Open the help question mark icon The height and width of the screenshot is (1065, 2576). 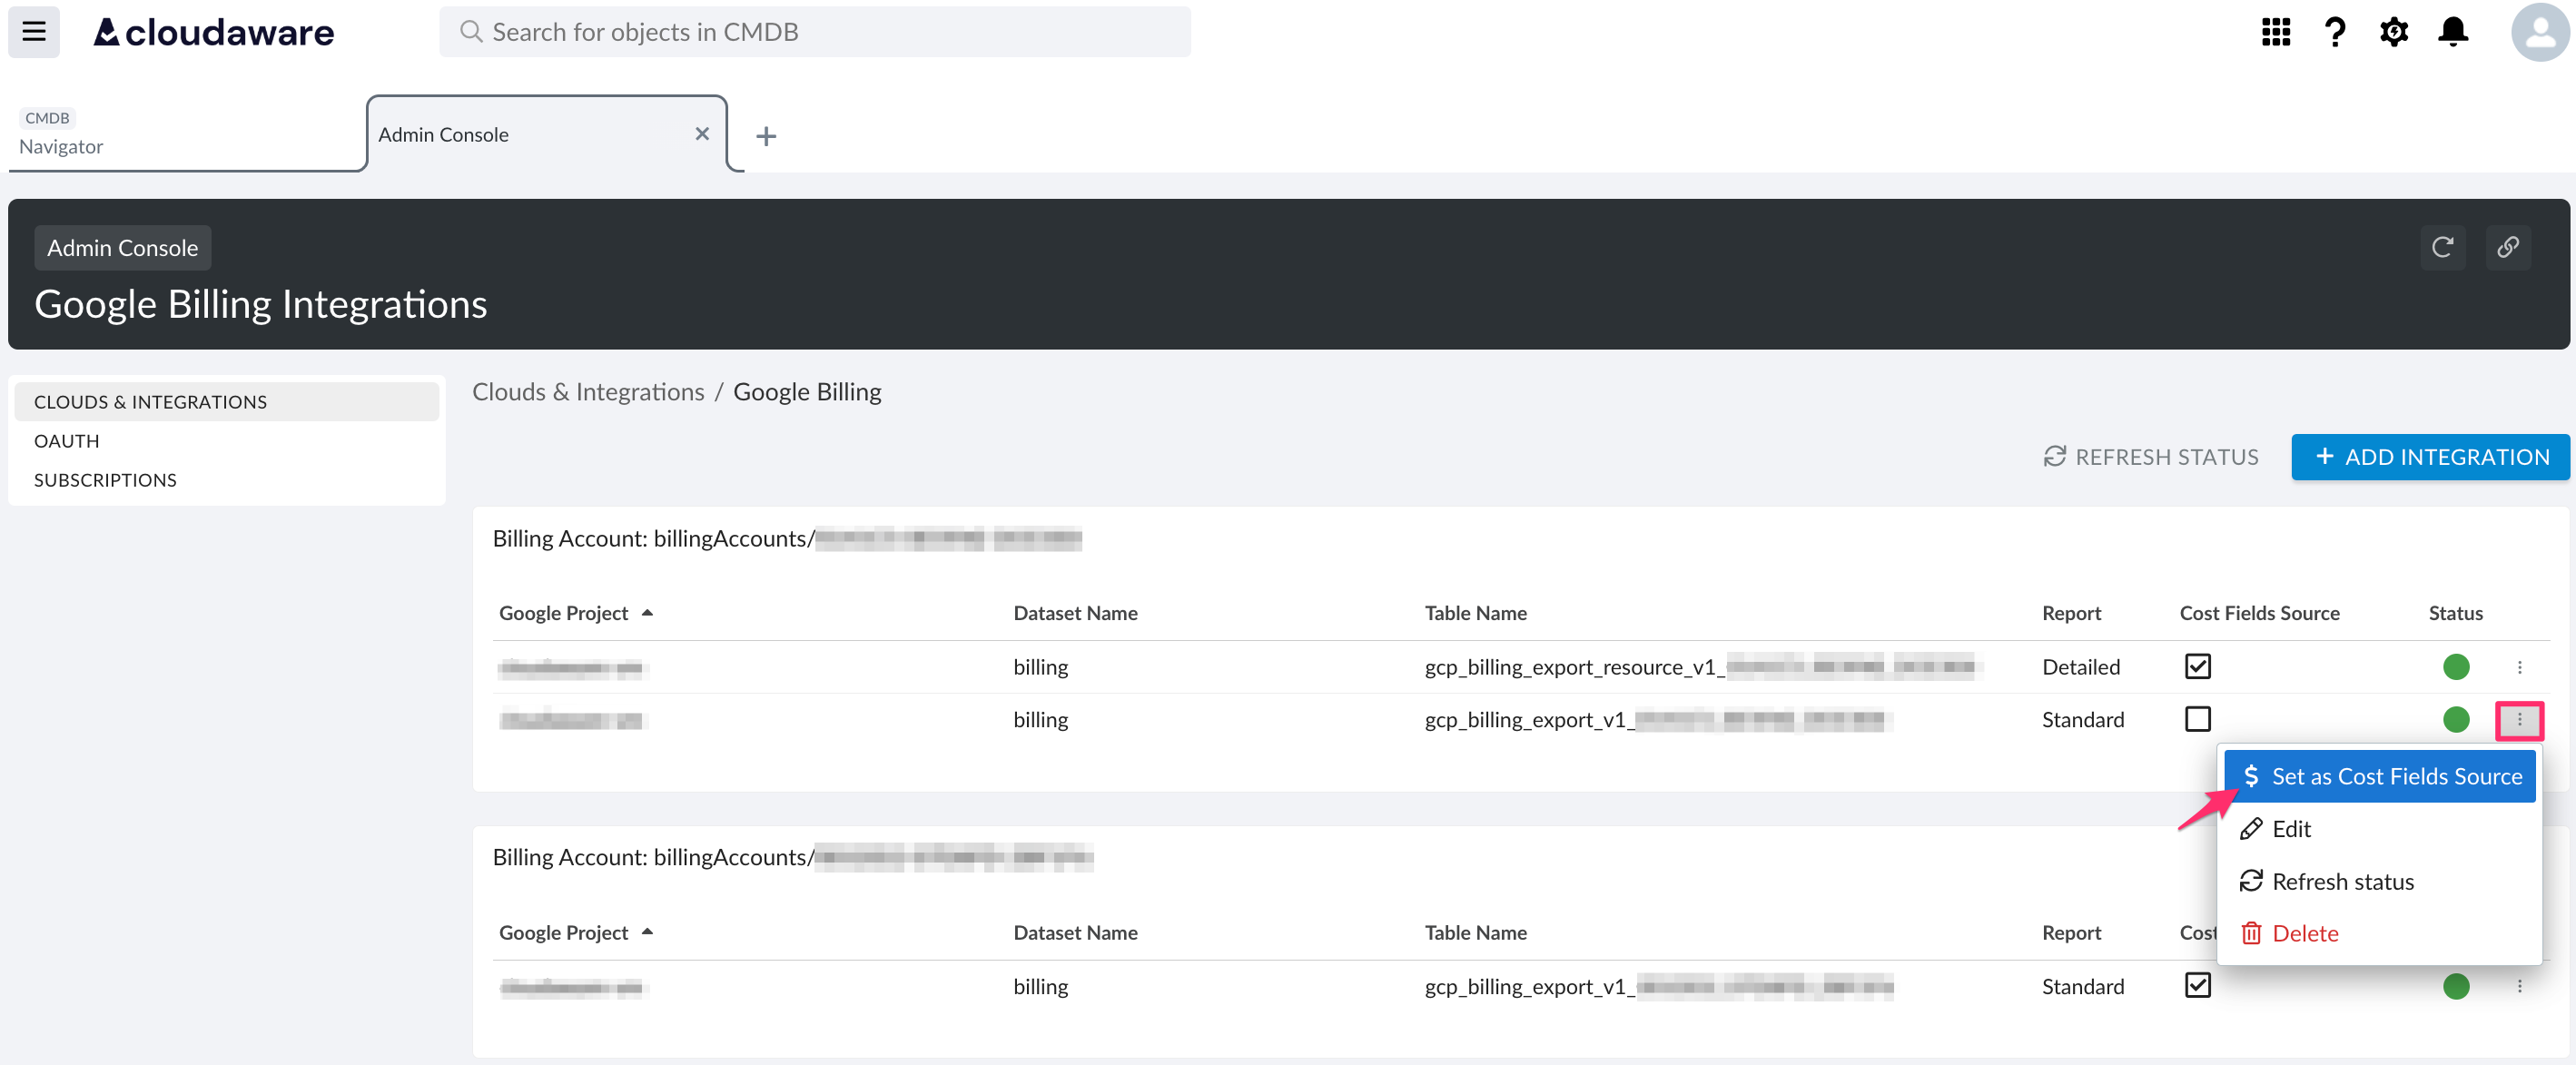(2334, 31)
